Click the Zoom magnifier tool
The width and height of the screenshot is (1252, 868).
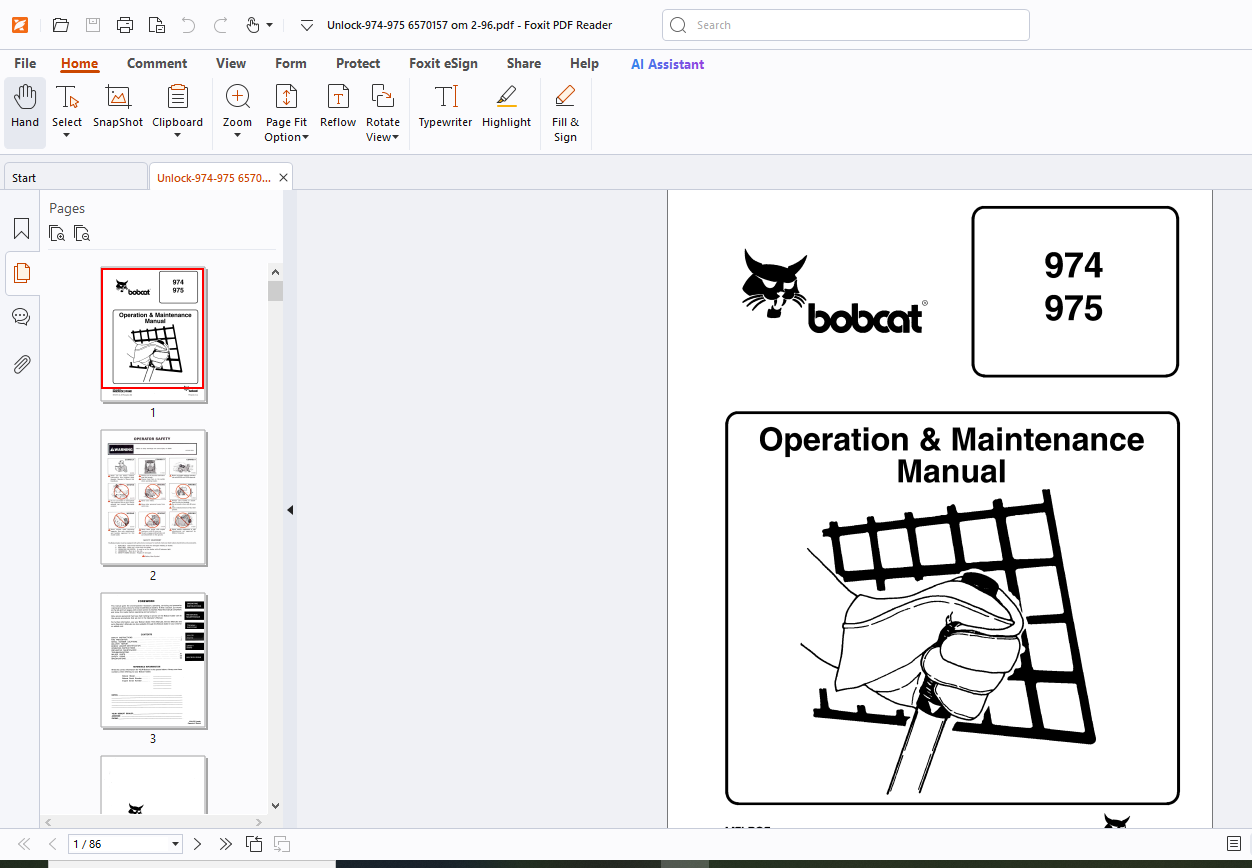(x=237, y=106)
